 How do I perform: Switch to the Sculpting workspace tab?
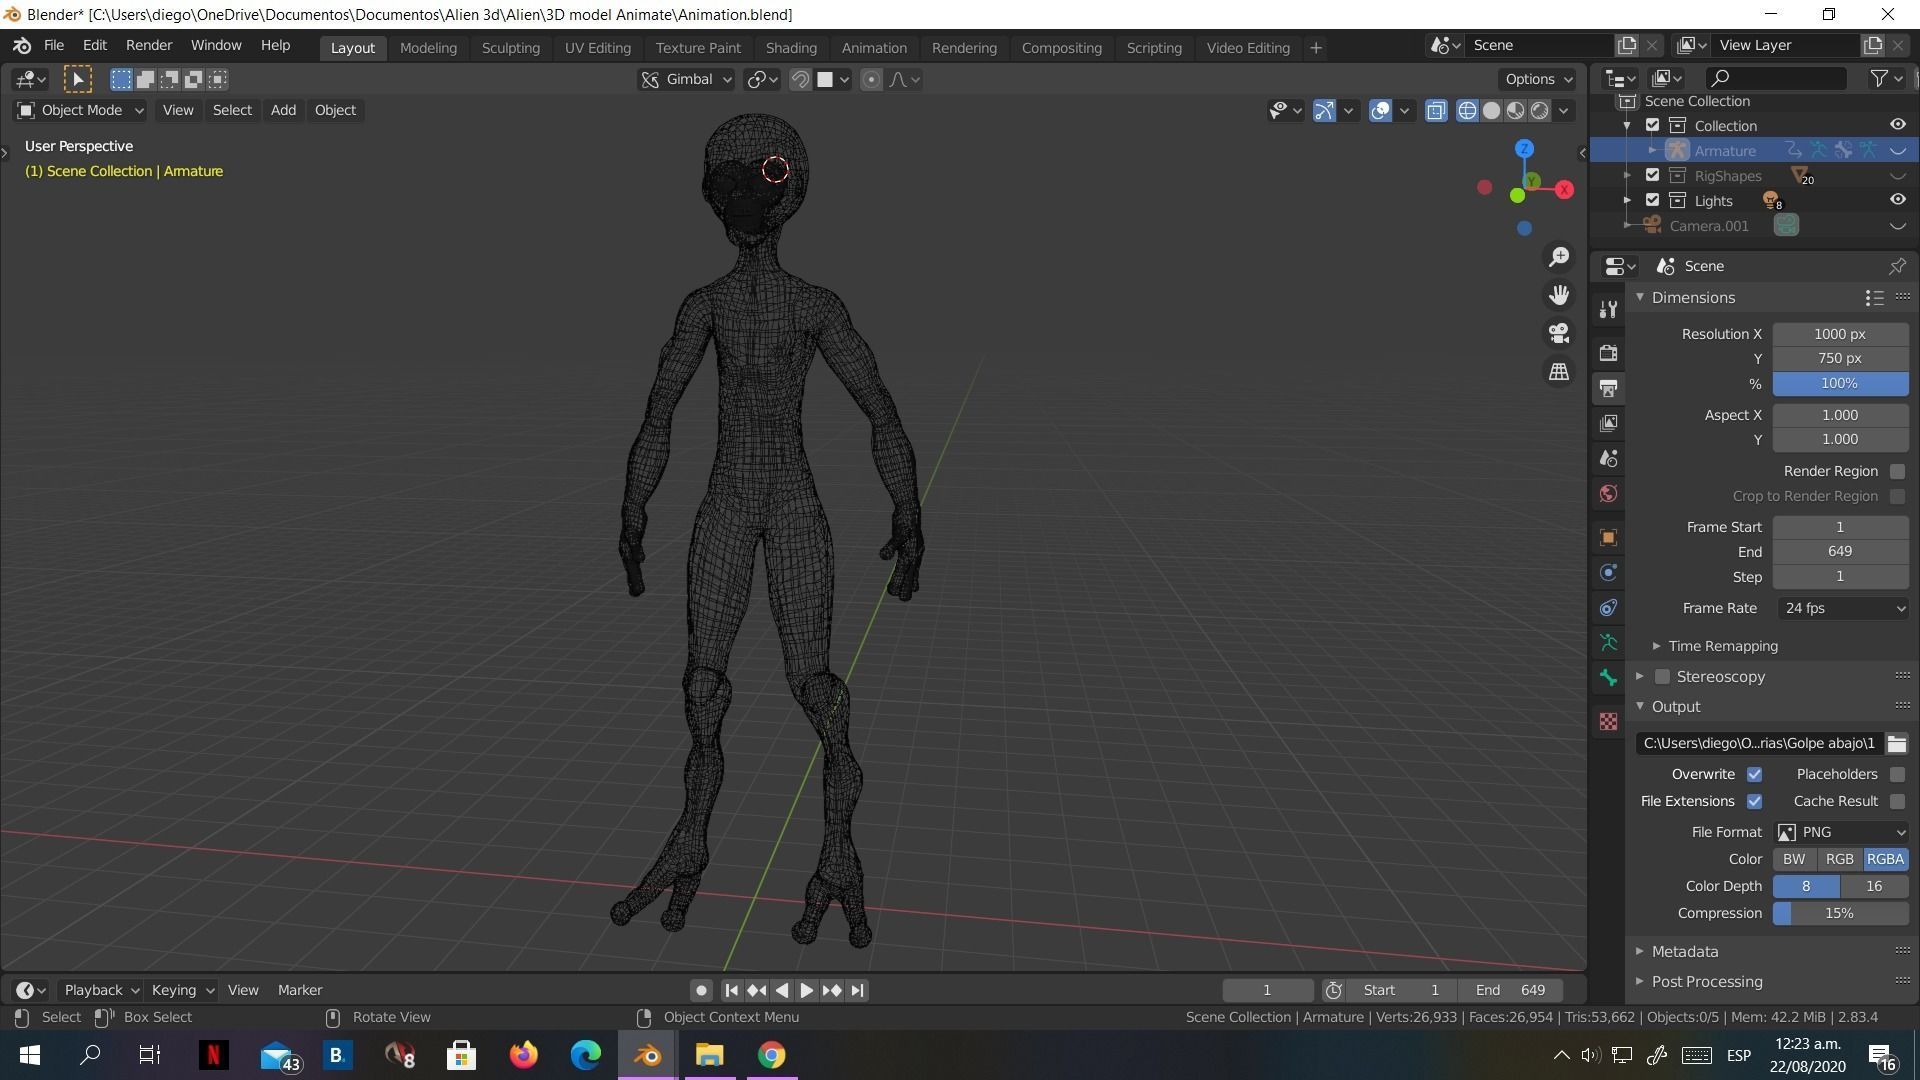tap(510, 47)
